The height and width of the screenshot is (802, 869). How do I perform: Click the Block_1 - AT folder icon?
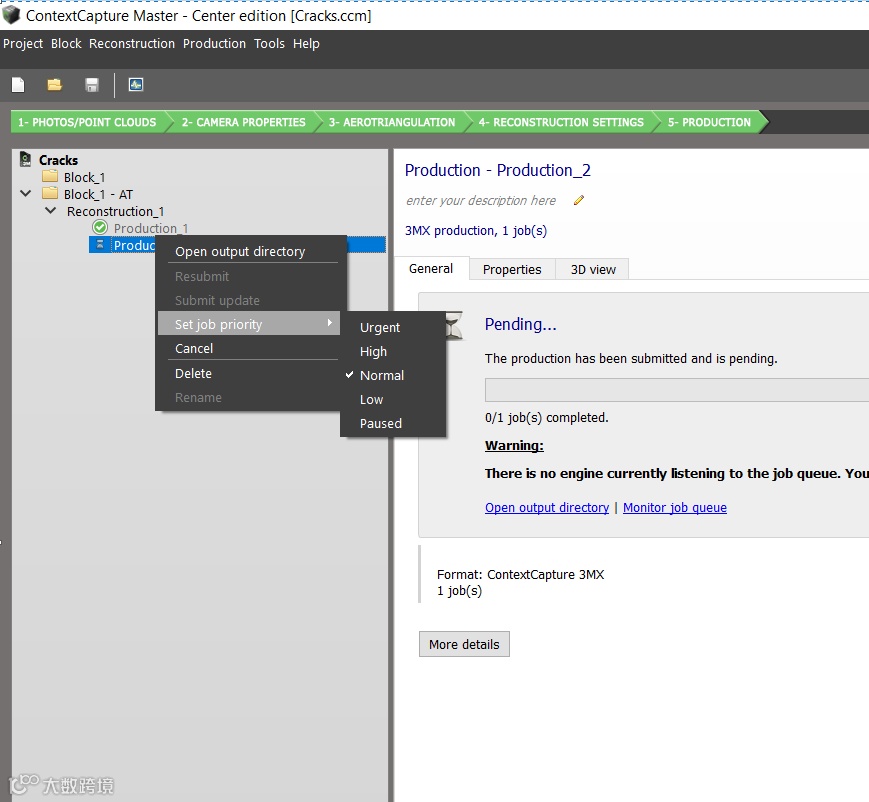coord(50,193)
